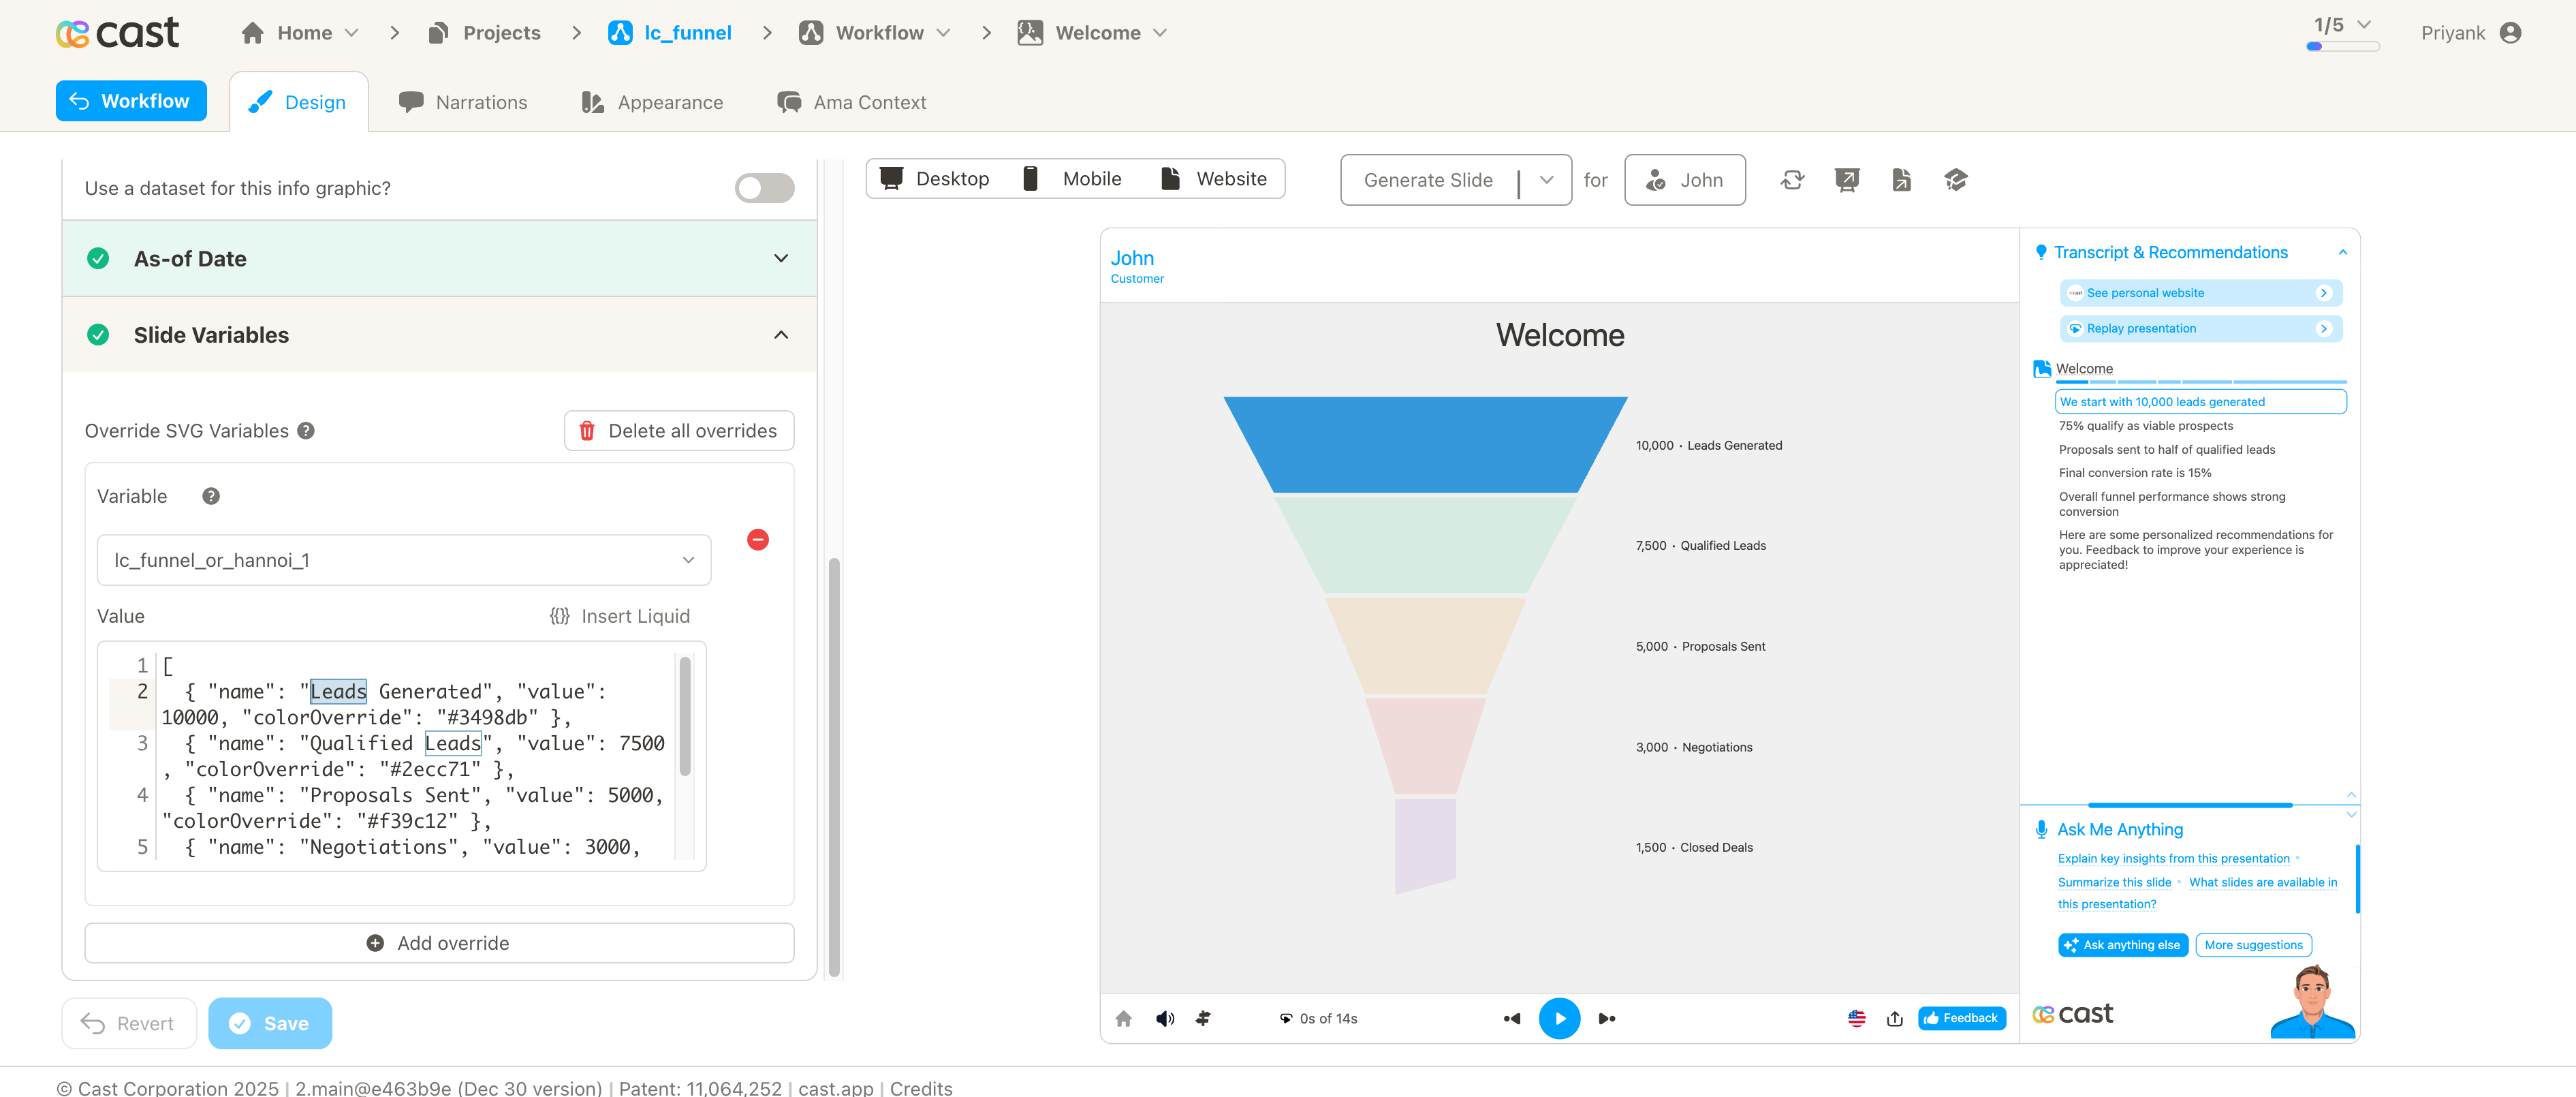Screen dimensions: 2576x1097
Task: Click the Add override button
Action: click(x=439, y=943)
